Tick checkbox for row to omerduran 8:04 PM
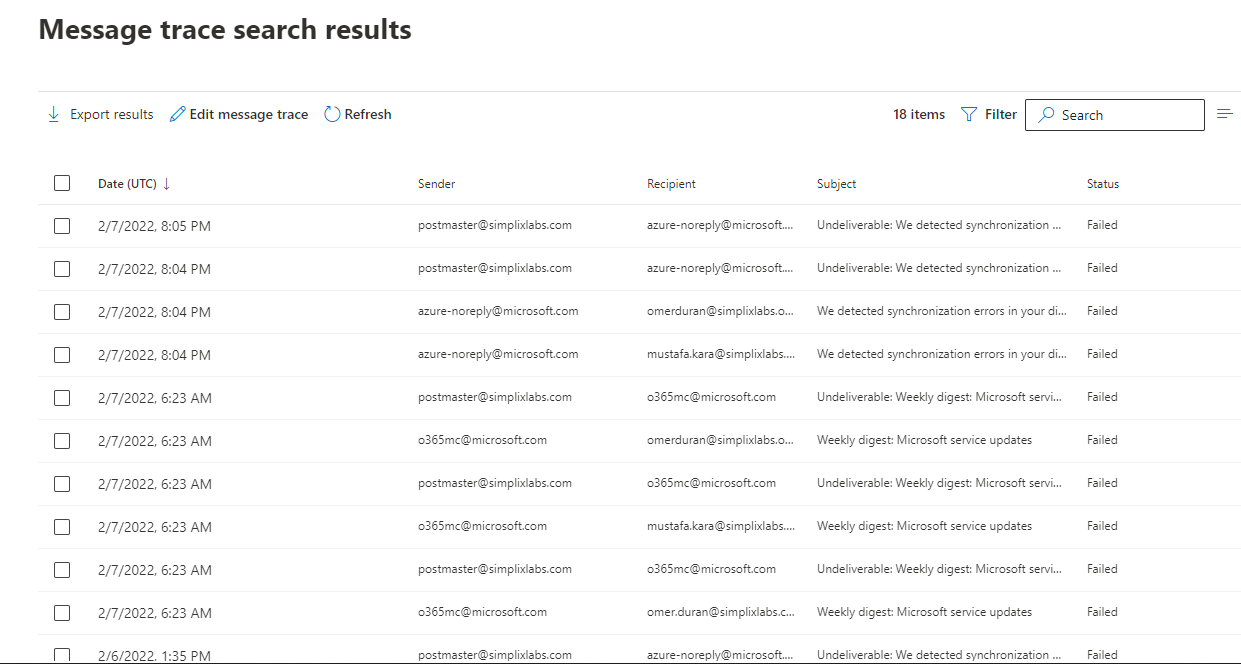Viewport: 1241px width, 664px height. [62, 312]
